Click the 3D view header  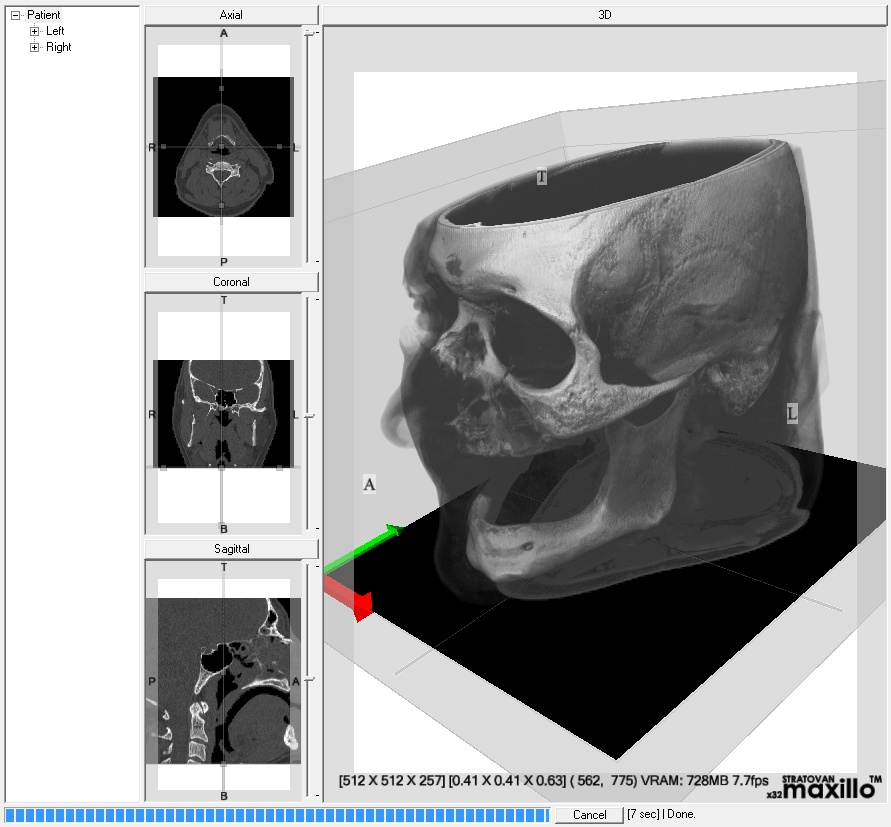click(605, 15)
